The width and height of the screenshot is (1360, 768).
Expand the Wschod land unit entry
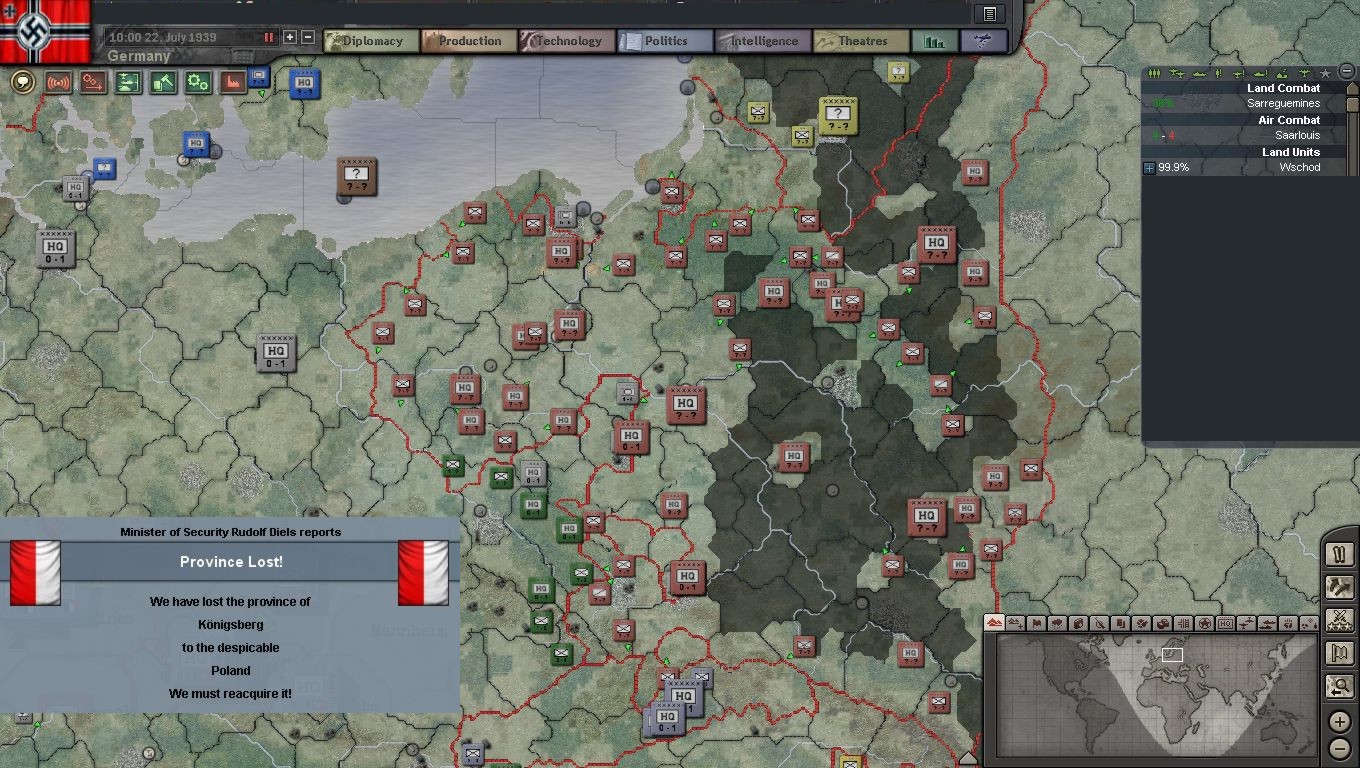(x=1149, y=168)
